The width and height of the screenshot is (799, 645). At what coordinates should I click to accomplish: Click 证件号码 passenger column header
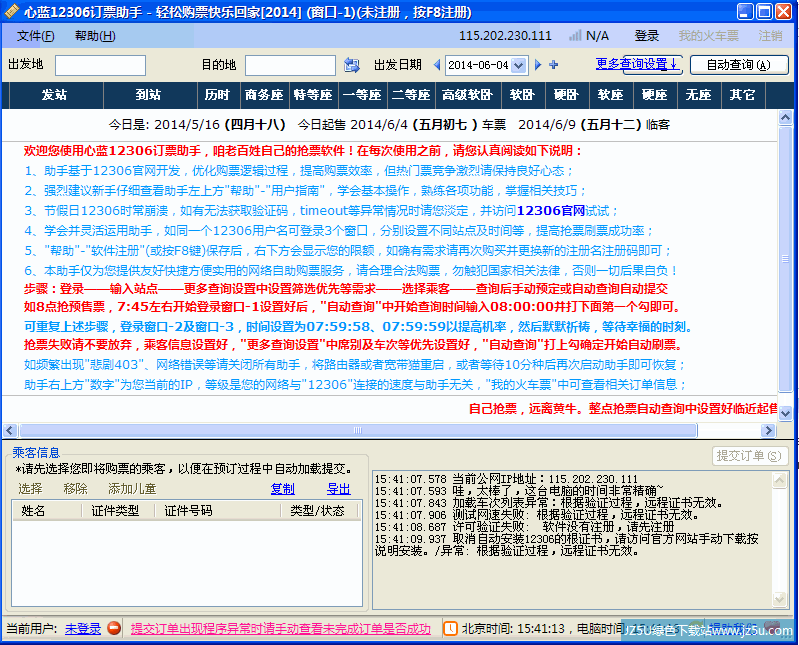point(217,510)
